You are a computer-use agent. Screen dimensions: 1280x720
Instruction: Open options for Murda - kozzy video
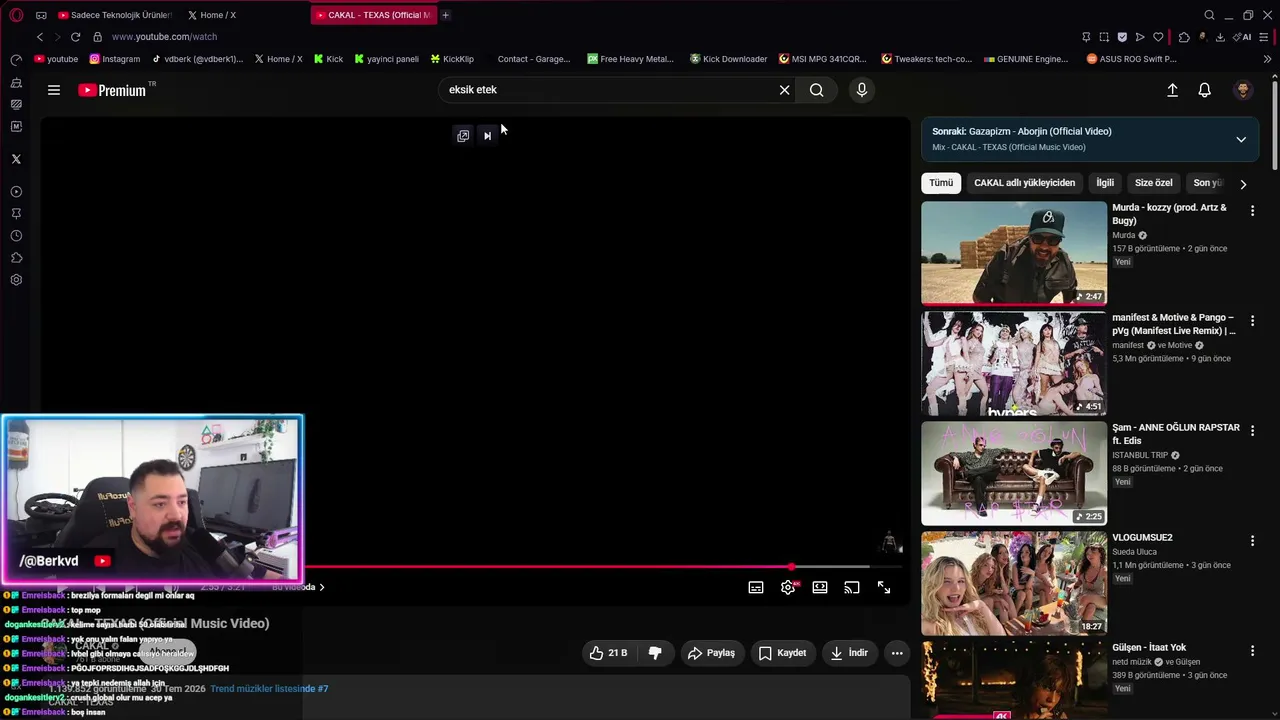tap(1252, 211)
